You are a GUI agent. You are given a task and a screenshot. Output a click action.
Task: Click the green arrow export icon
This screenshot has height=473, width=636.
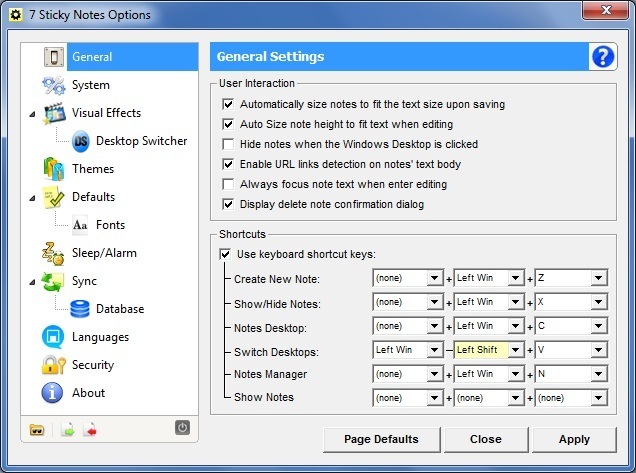click(x=68, y=430)
